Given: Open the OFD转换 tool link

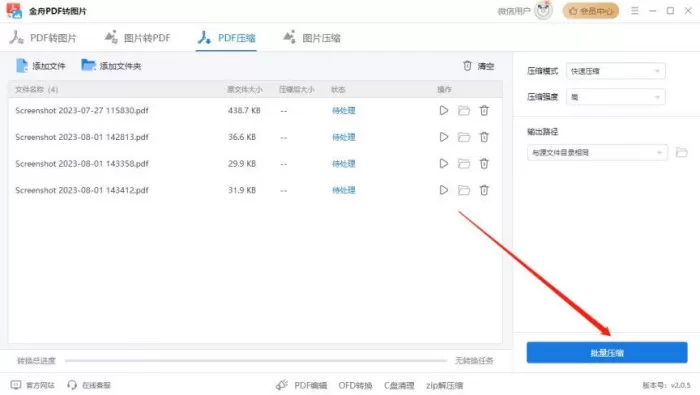Looking at the screenshot, I should pyautogui.click(x=355, y=385).
